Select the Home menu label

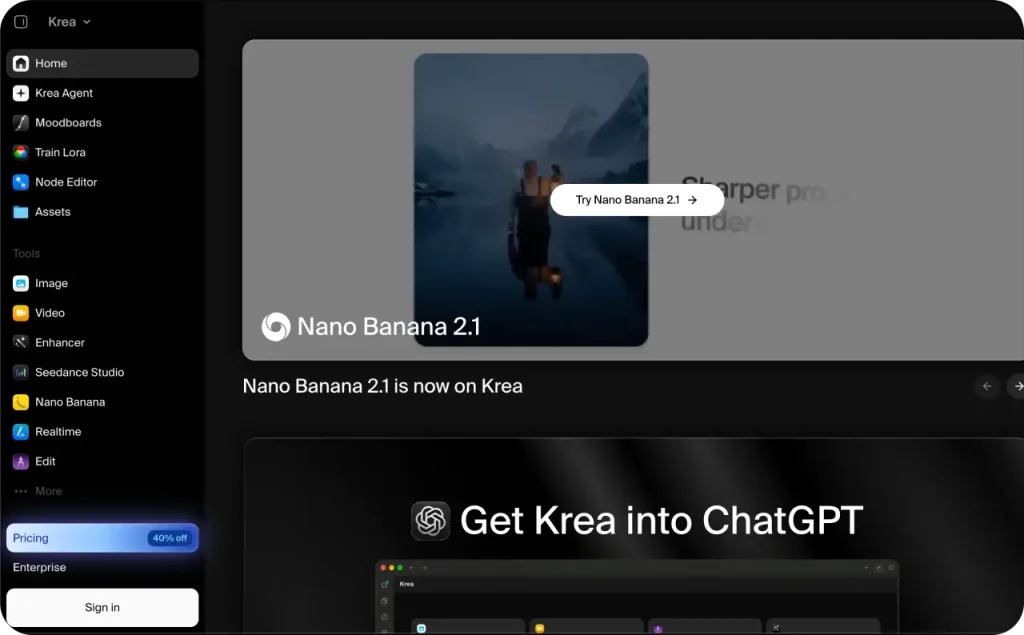51,63
